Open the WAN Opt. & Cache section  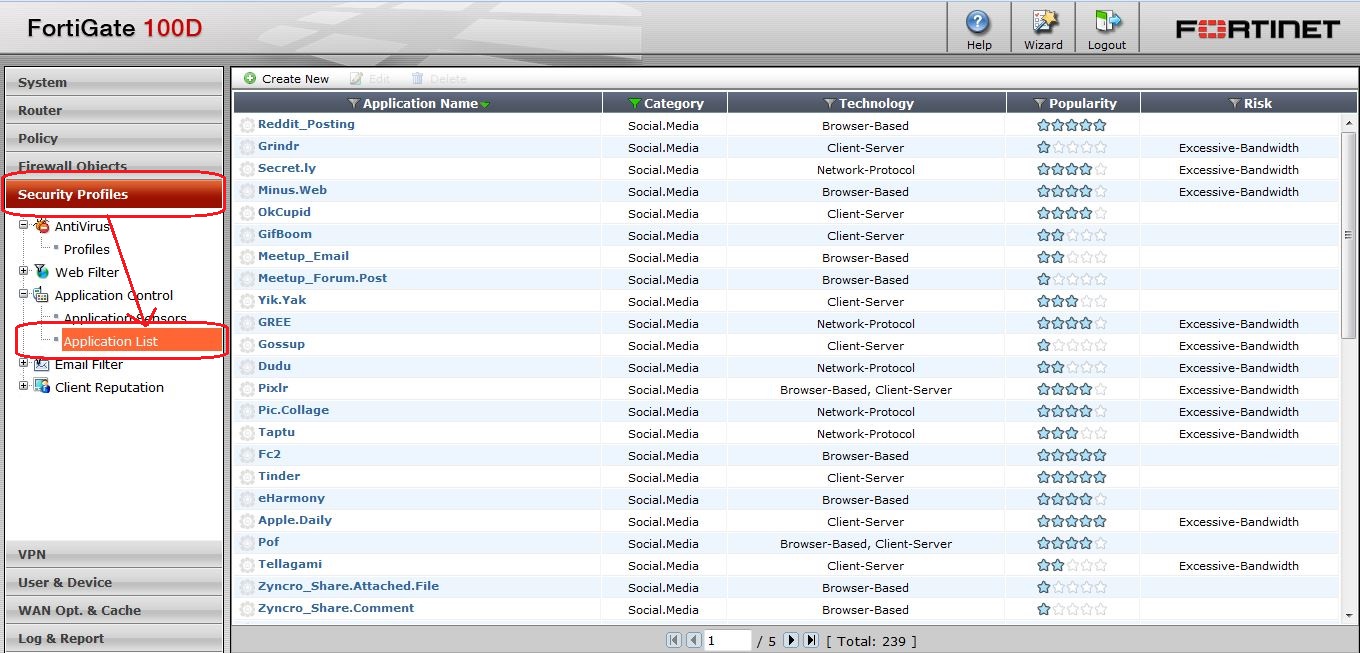[x=114, y=610]
